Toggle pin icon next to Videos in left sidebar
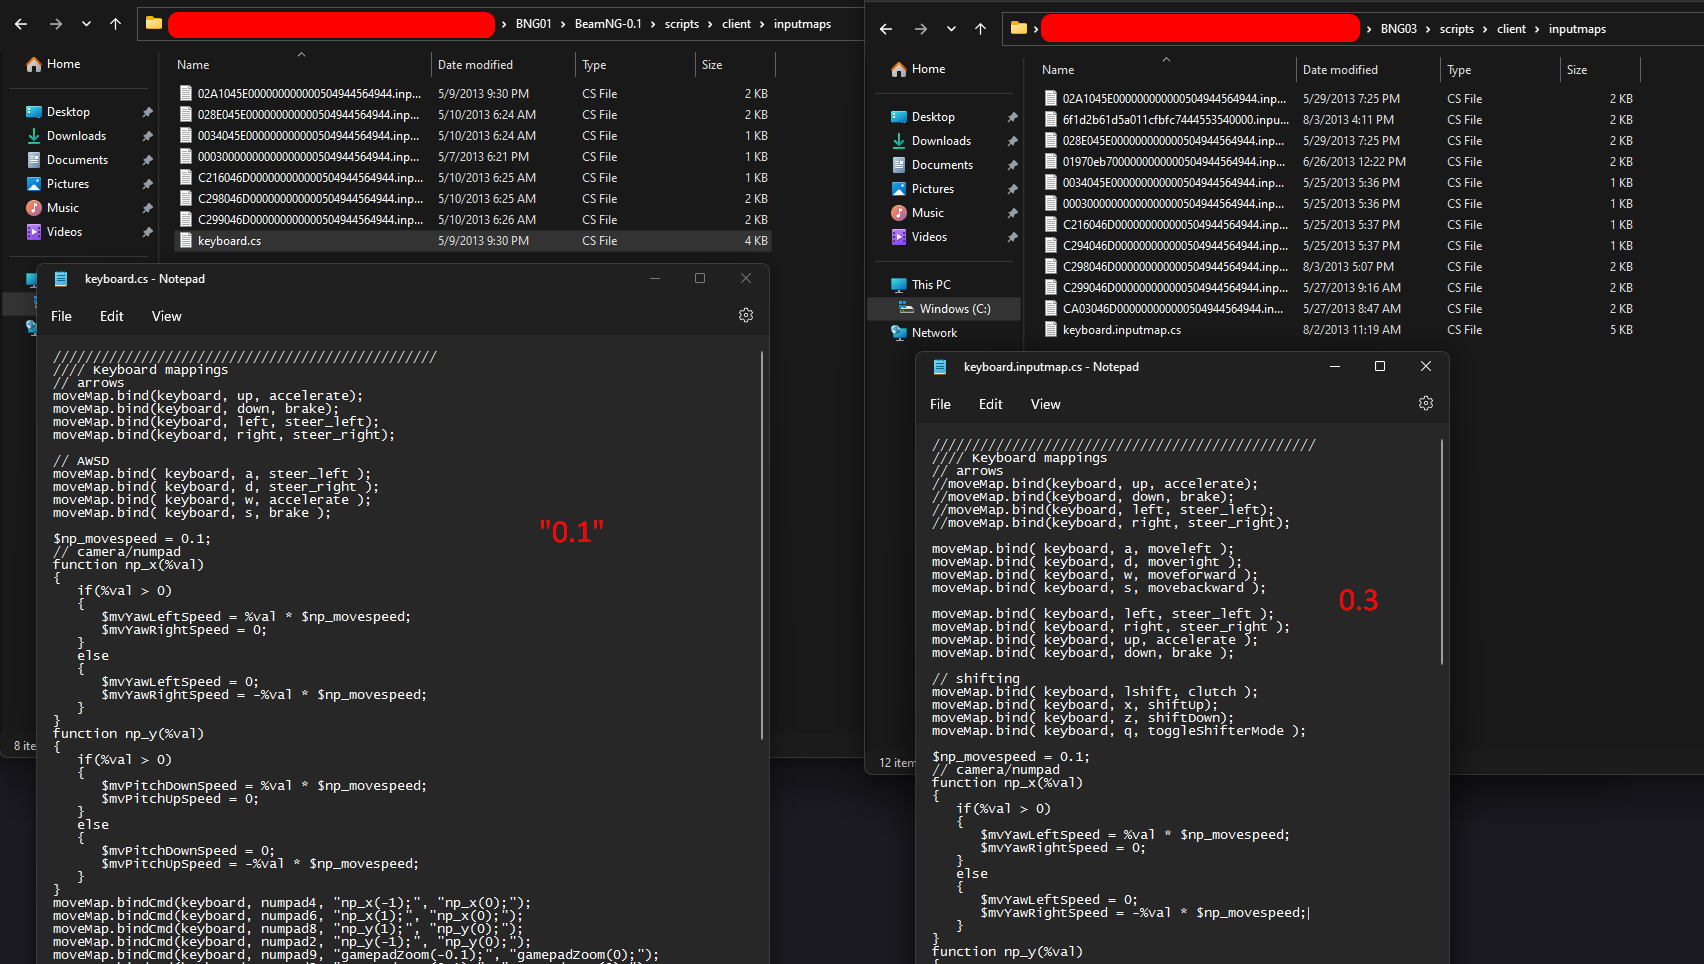1704x964 pixels. (147, 232)
